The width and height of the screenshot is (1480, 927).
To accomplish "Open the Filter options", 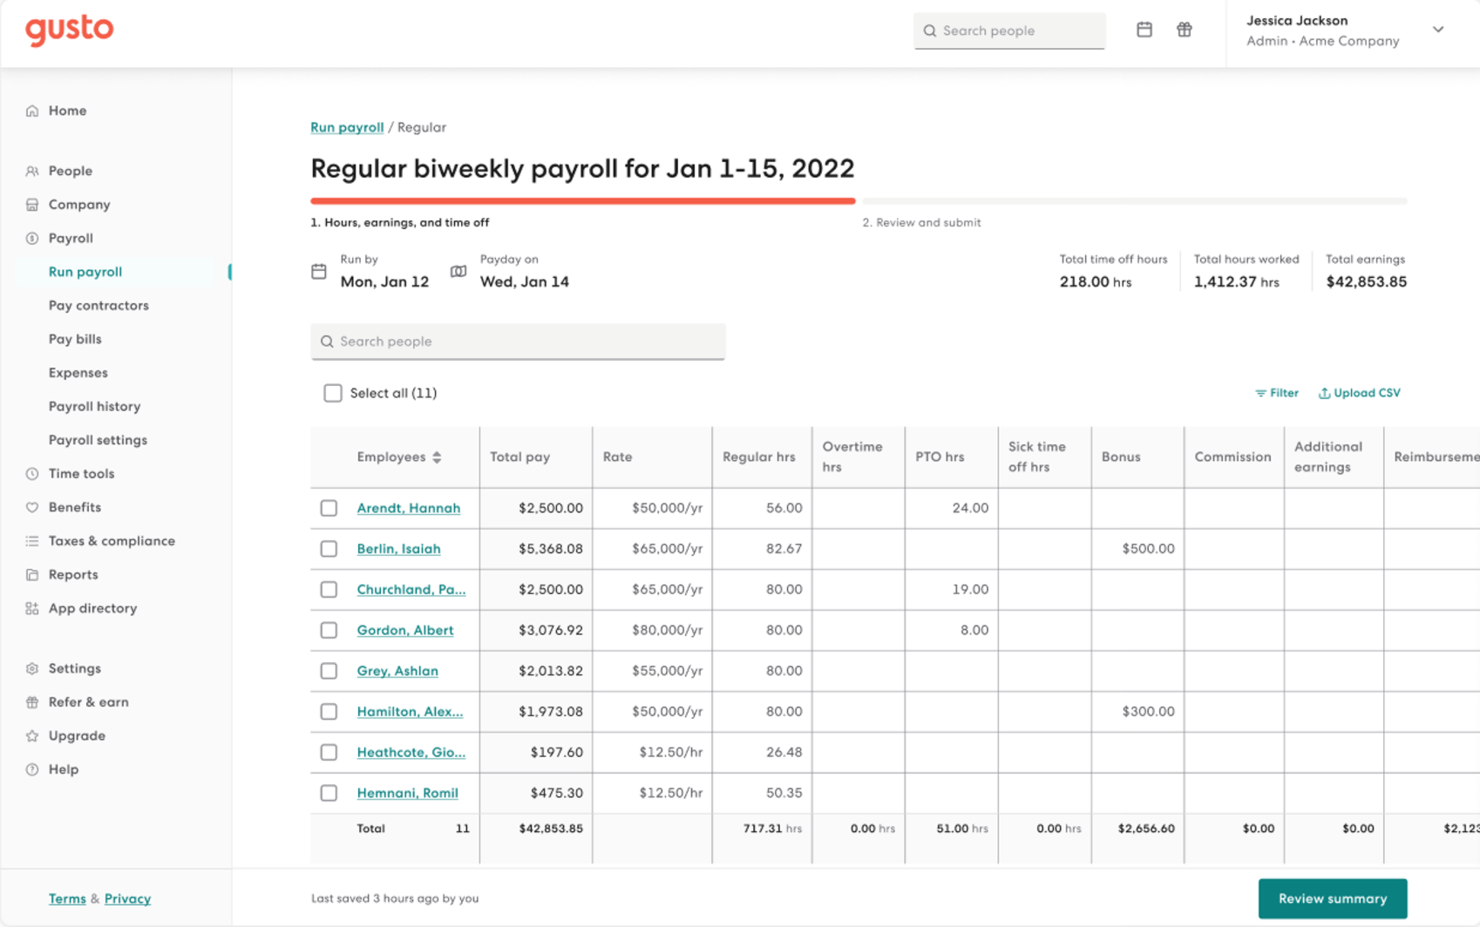I will [x=1277, y=392].
